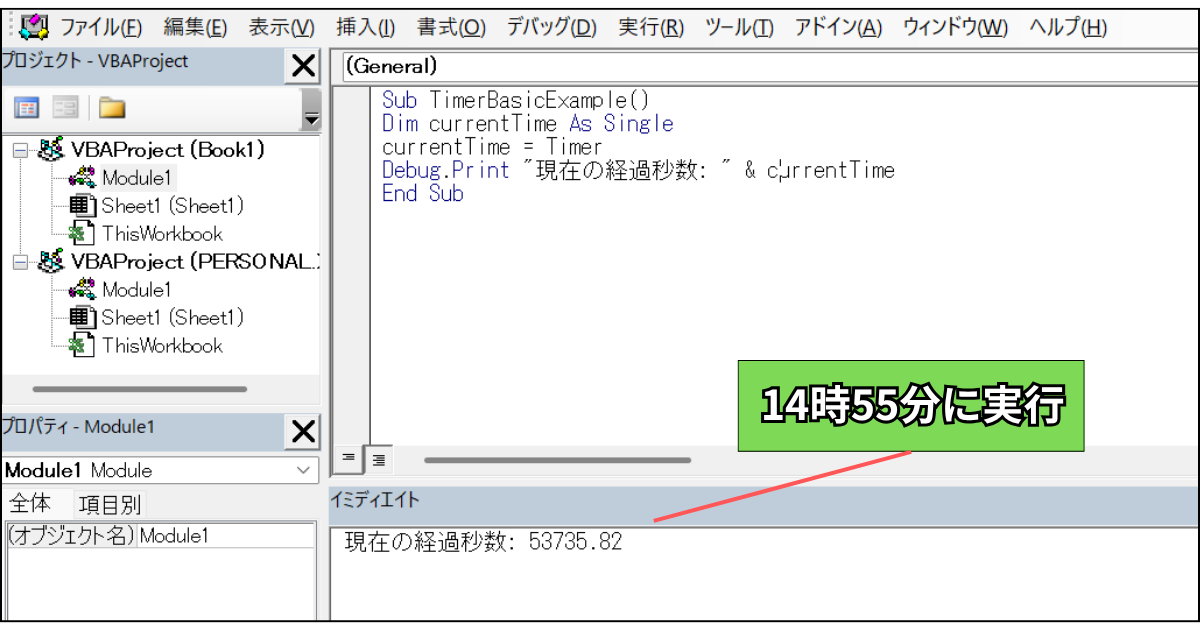Click the 現在の経過秒数: 53735.82 output line
1200x630 pixels.
coord(483,542)
